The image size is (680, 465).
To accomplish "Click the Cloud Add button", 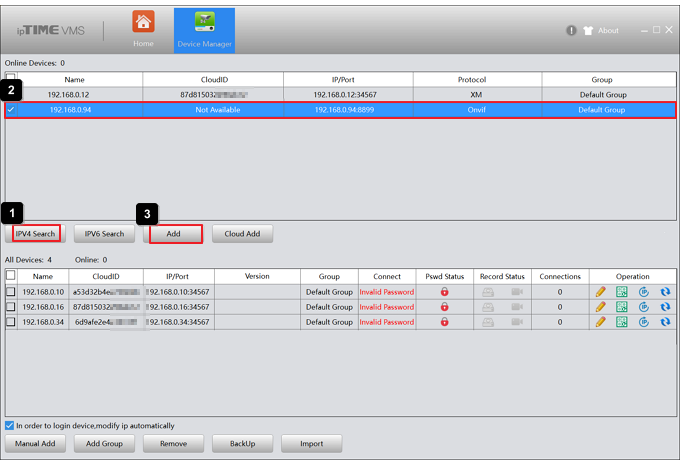I will pyautogui.click(x=242, y=234).
